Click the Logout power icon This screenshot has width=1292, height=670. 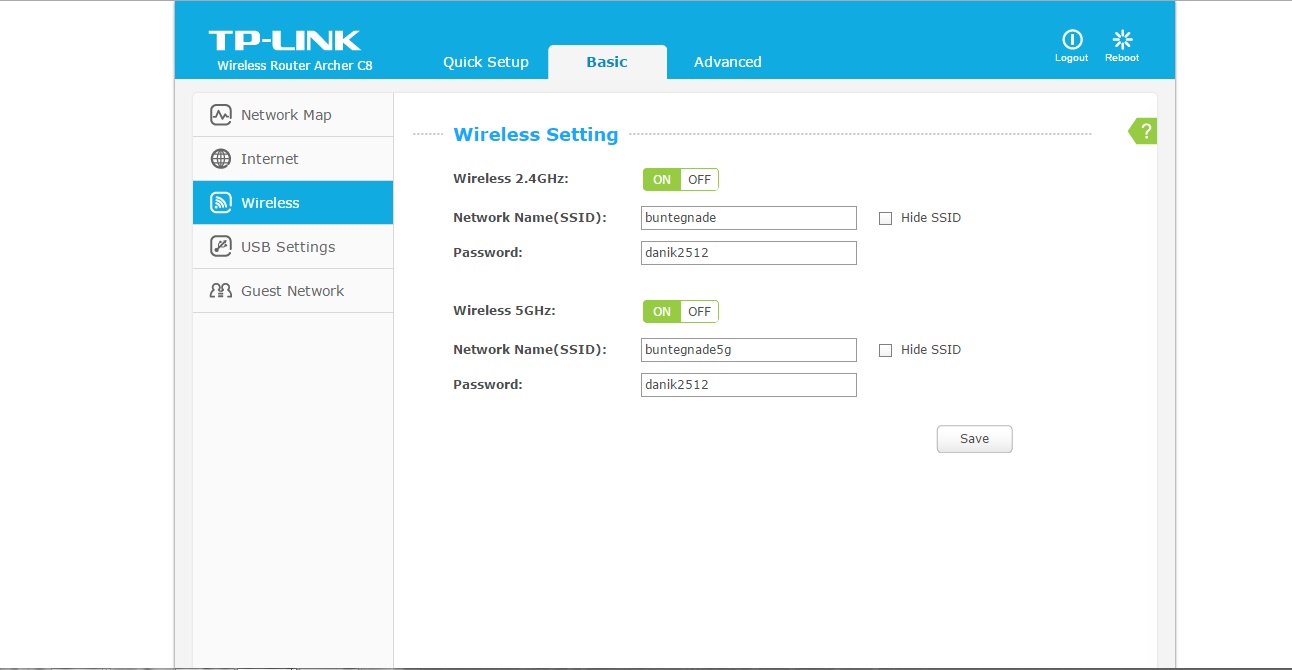pyautogui.click(x=1072, y=39)
